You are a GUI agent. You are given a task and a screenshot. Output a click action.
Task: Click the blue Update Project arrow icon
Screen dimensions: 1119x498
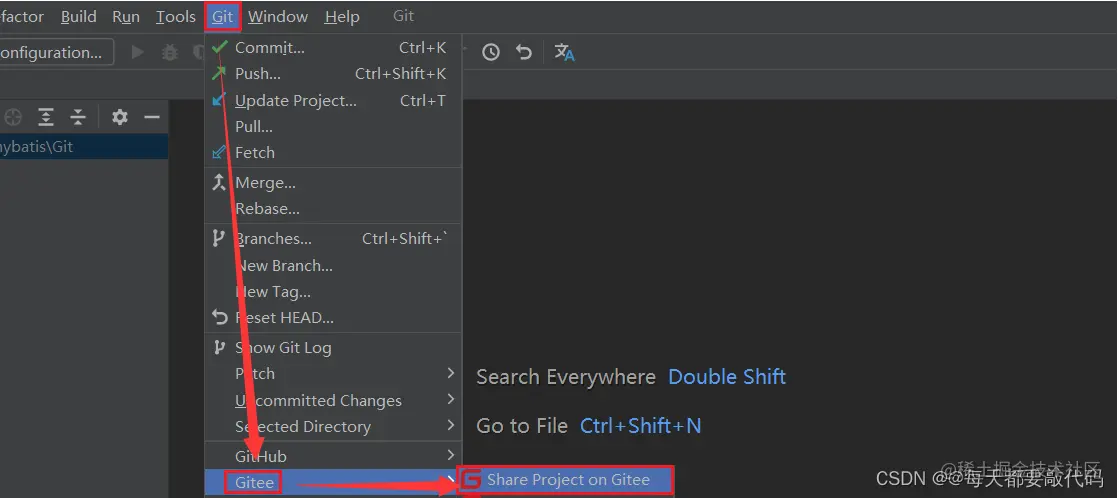[x=220, y=99]
